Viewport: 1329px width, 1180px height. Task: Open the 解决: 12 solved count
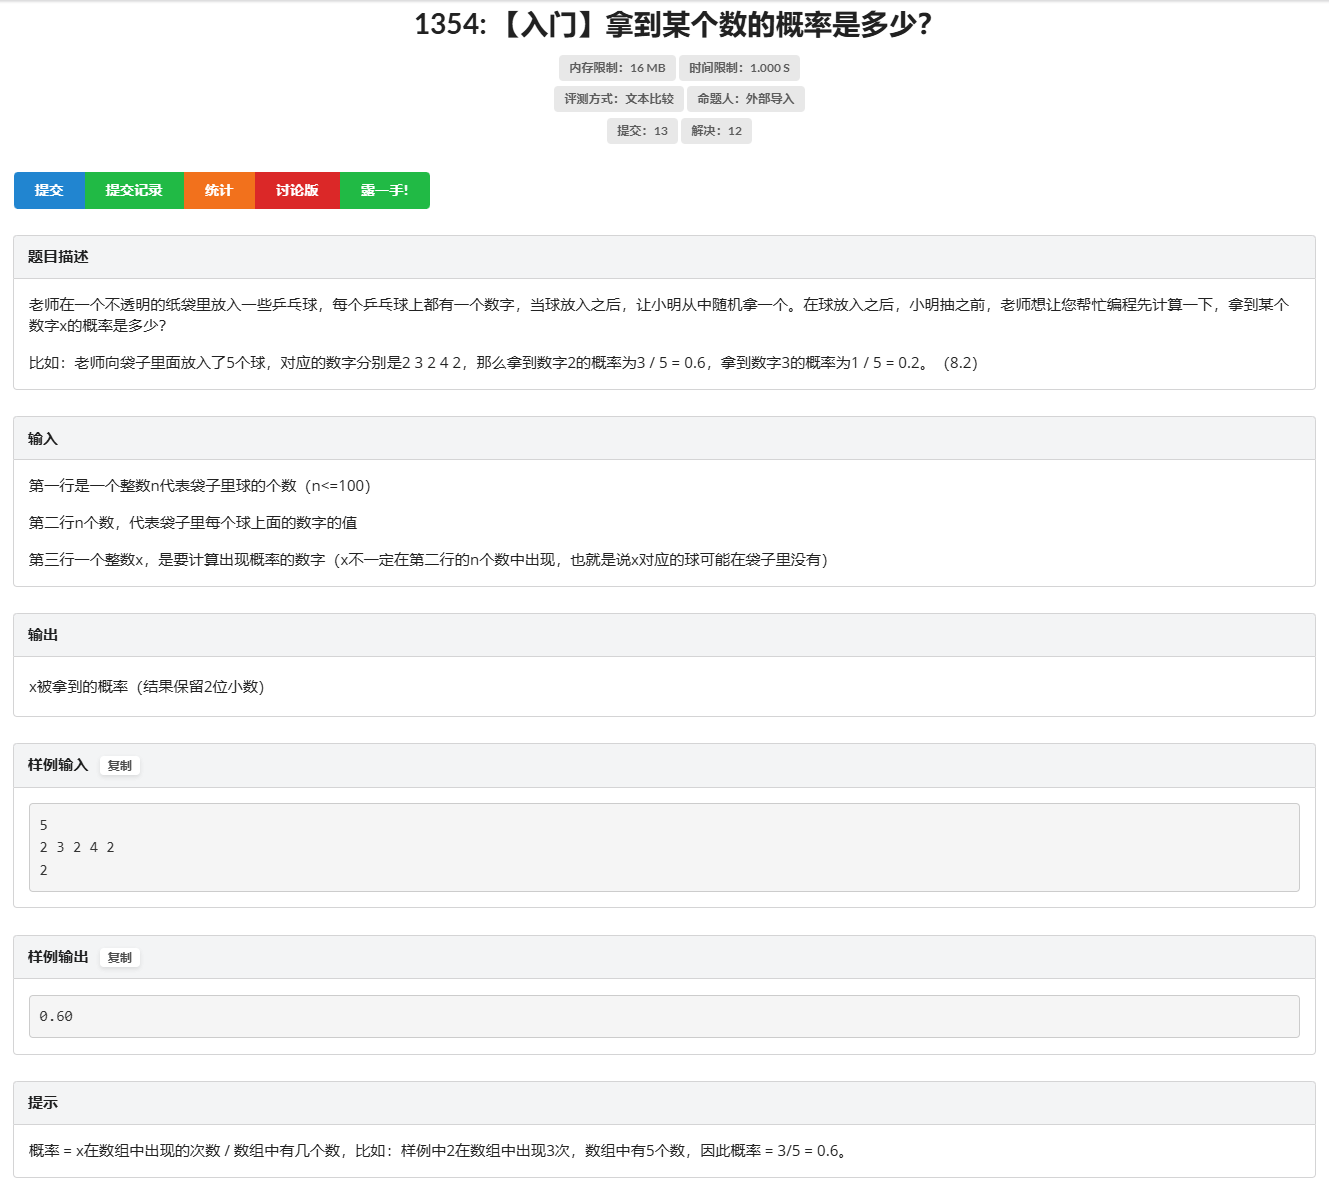716,130
